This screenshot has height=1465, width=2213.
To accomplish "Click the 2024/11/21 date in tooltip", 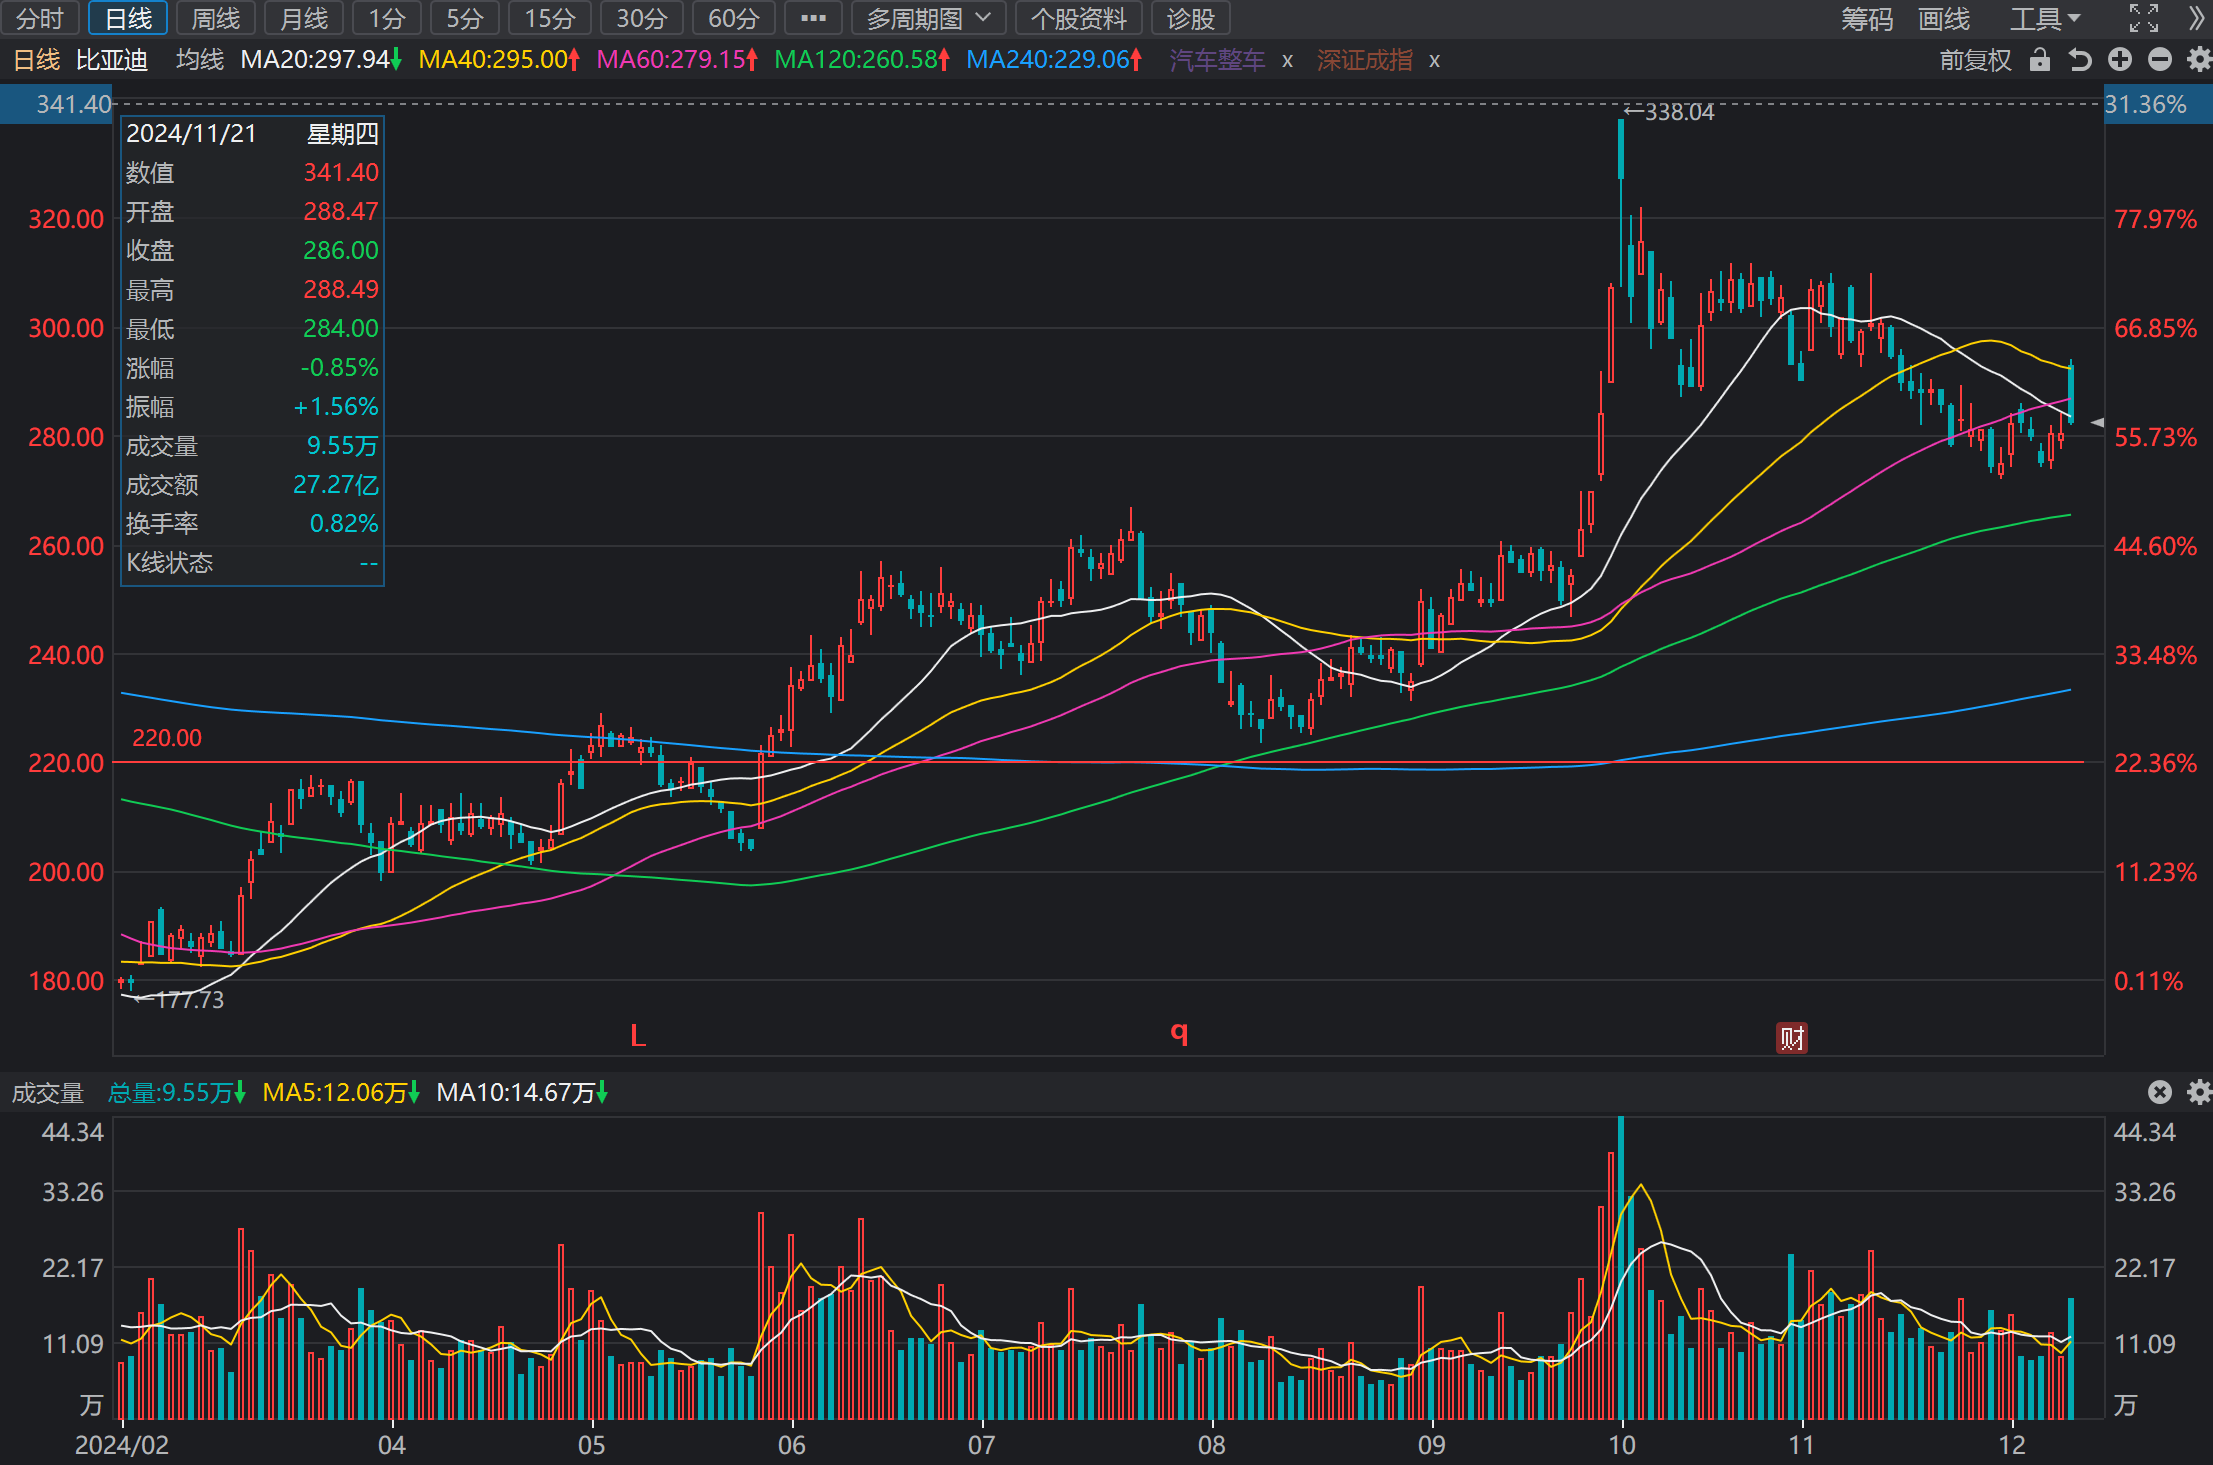I will (191, 134).
